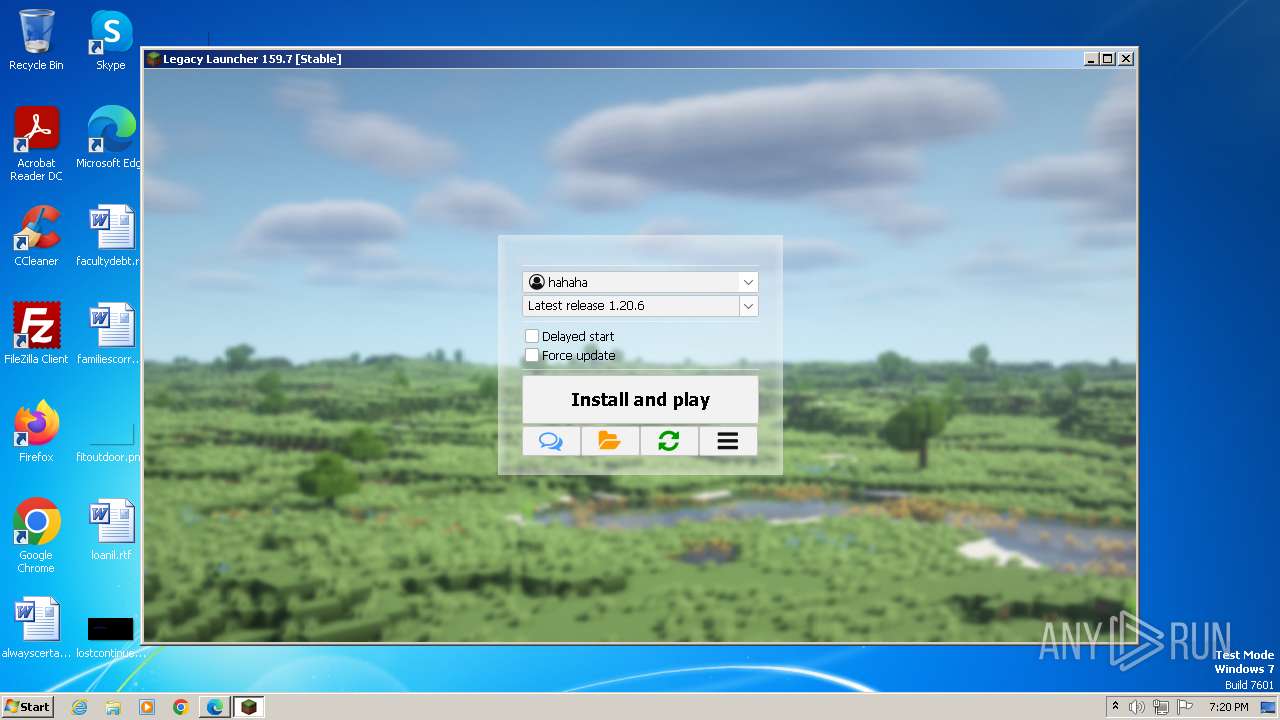The height and width of the screenshot is (720, 1280).
Task: Click the volume speaker tray icon
Action: 1137,707
